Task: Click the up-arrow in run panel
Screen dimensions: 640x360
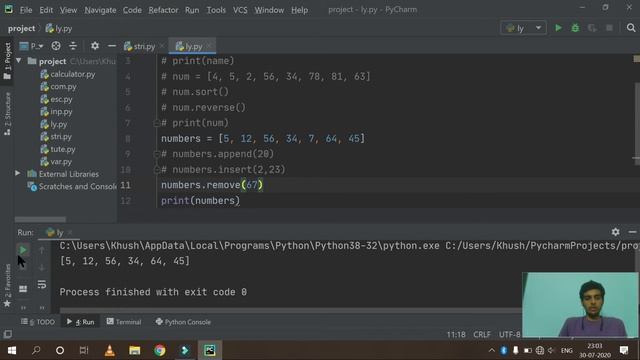Action: tap(42, 249)
